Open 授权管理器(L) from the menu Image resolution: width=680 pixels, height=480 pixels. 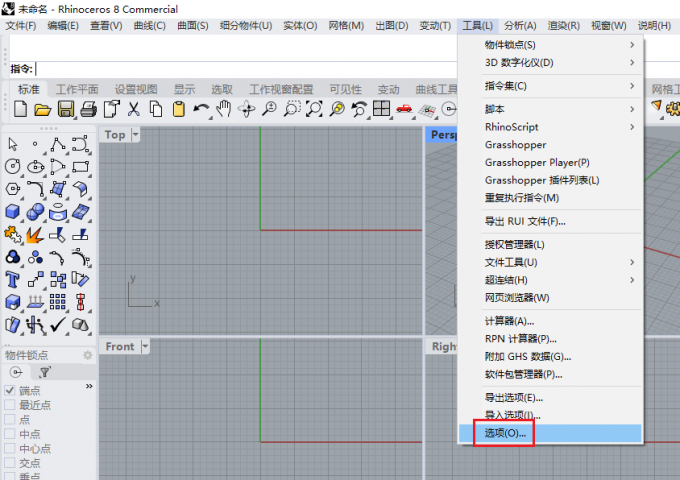550,245
